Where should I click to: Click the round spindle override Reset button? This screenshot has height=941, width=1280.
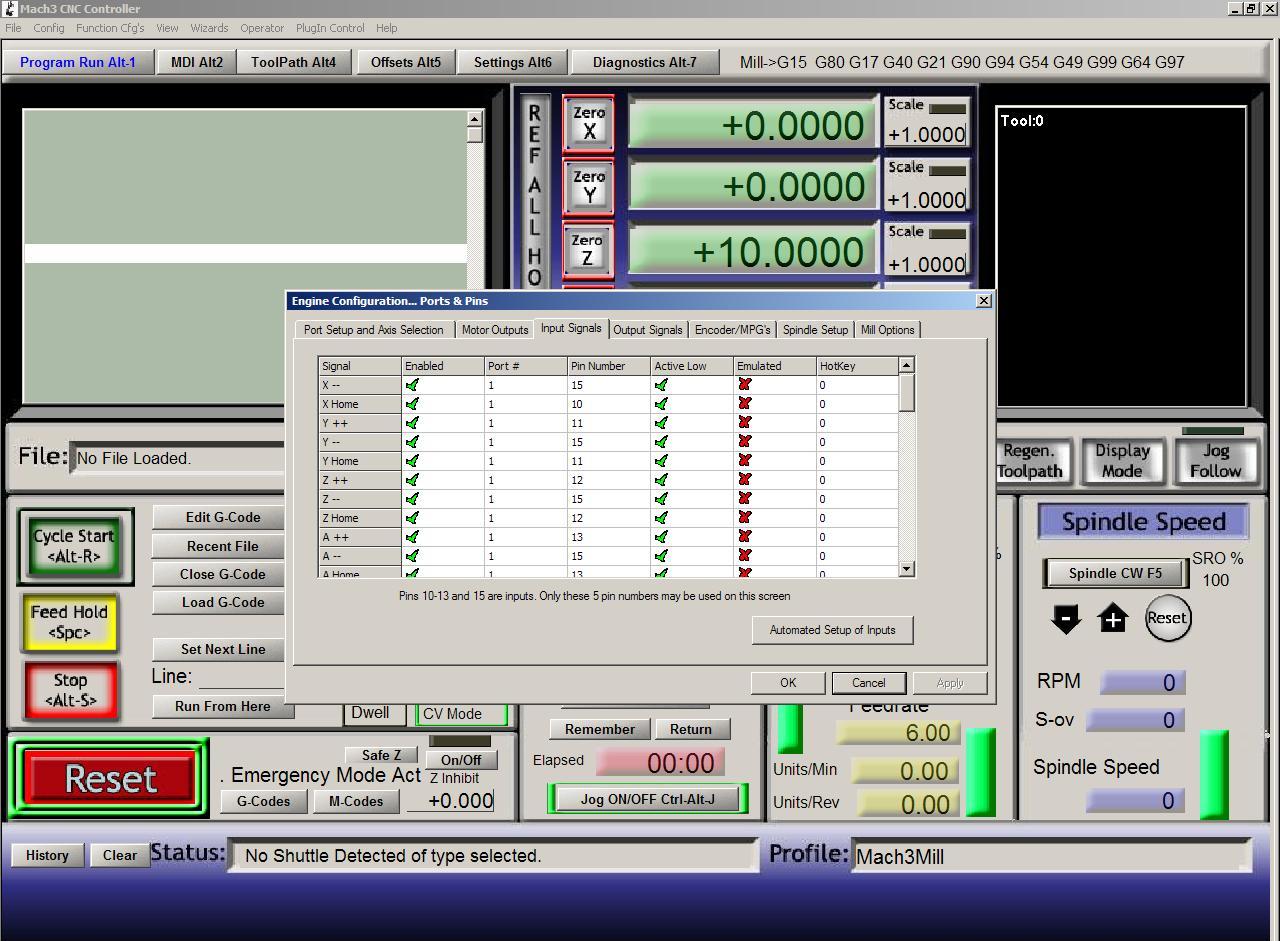(1166, 618)
